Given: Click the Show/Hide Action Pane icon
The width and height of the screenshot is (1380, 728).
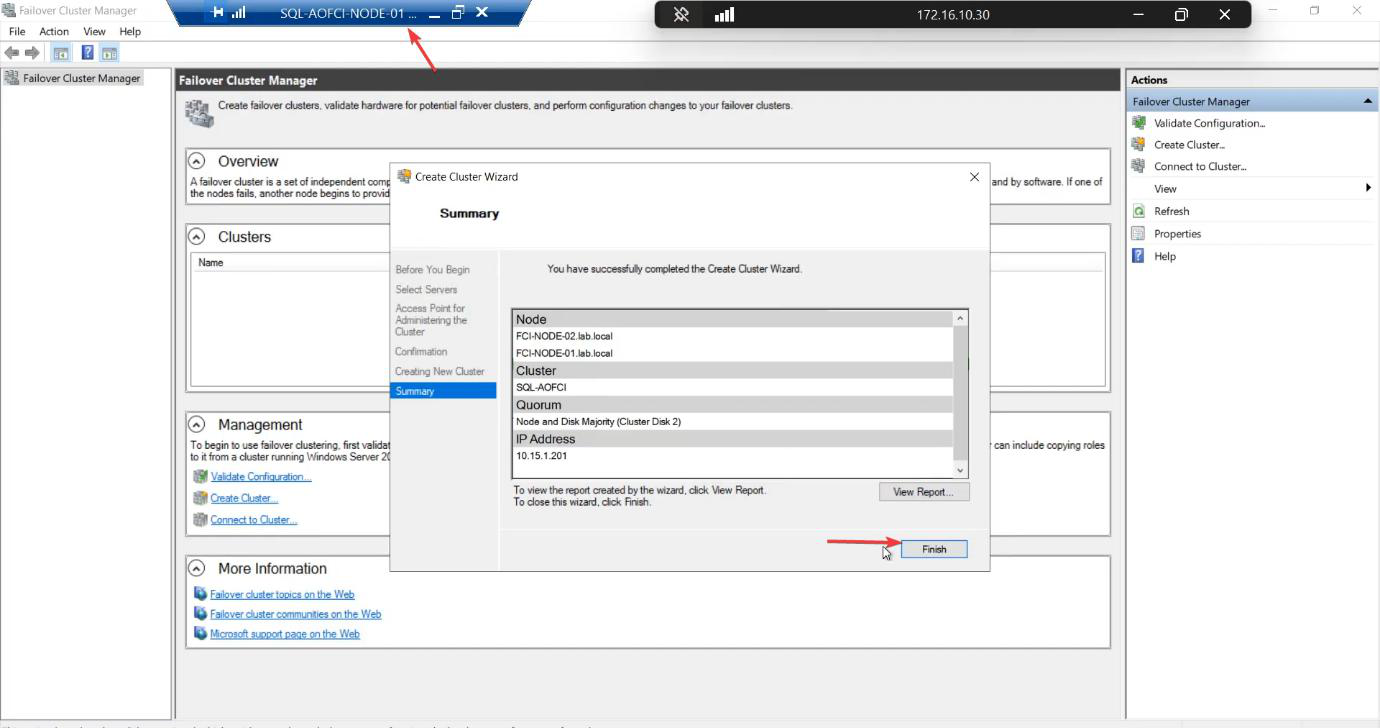Looking at the screenshot, I should click(109, 53).
